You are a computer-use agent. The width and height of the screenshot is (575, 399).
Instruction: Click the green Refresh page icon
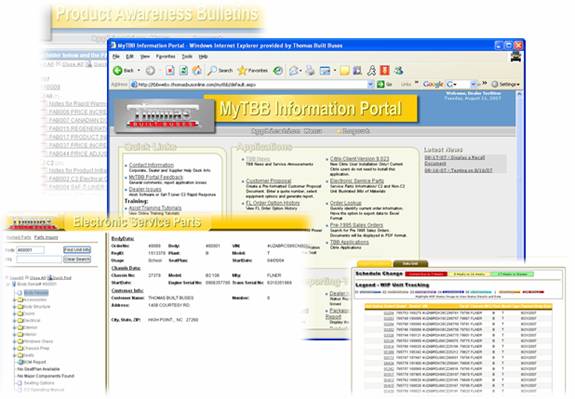coord(183,70)
